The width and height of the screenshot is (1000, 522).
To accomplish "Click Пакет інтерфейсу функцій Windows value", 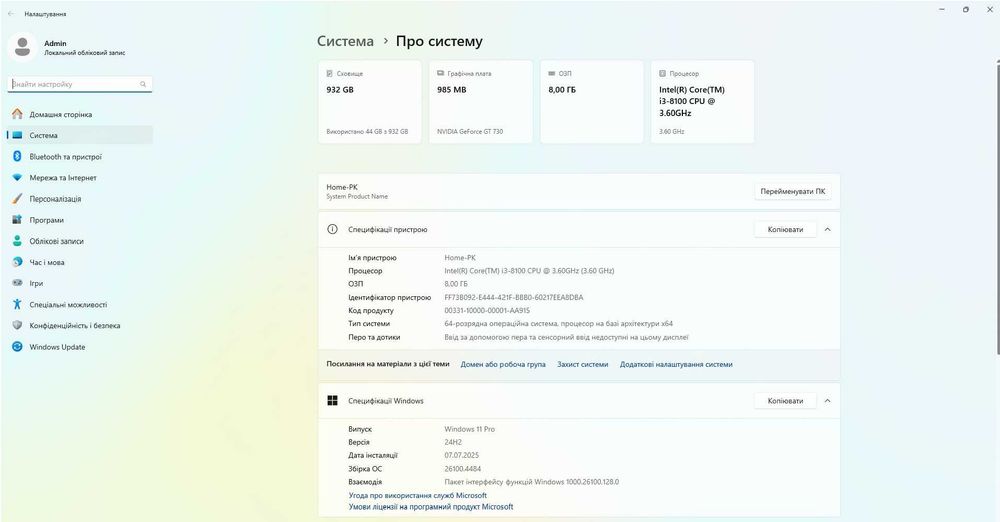I will click(532, 482).
